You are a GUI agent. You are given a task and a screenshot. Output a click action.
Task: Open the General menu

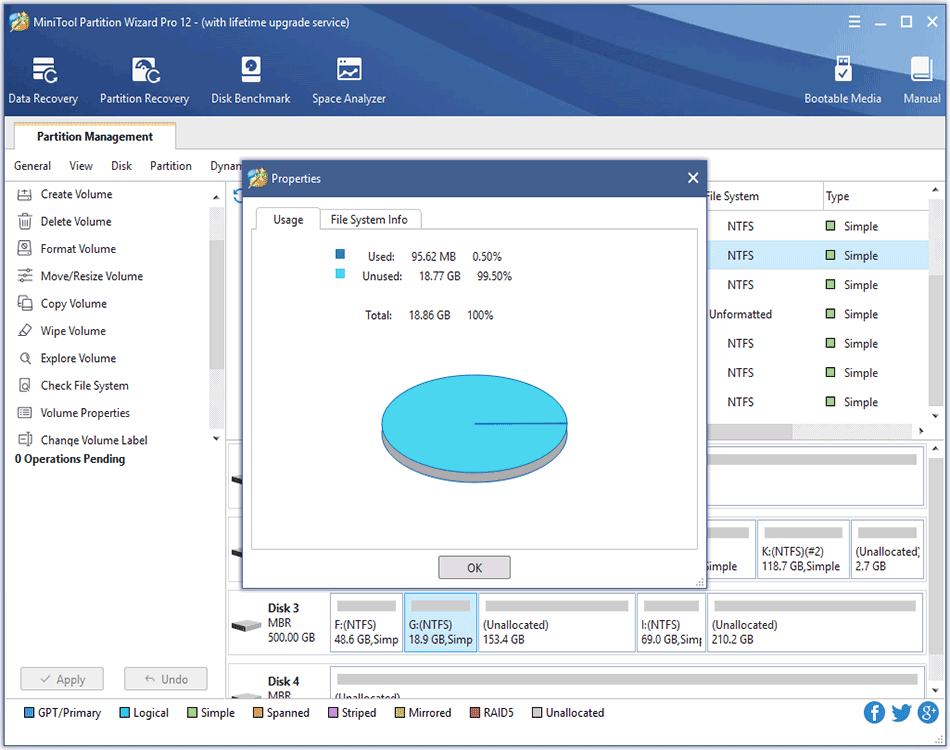pyautogui.click(x=32, y=166)
